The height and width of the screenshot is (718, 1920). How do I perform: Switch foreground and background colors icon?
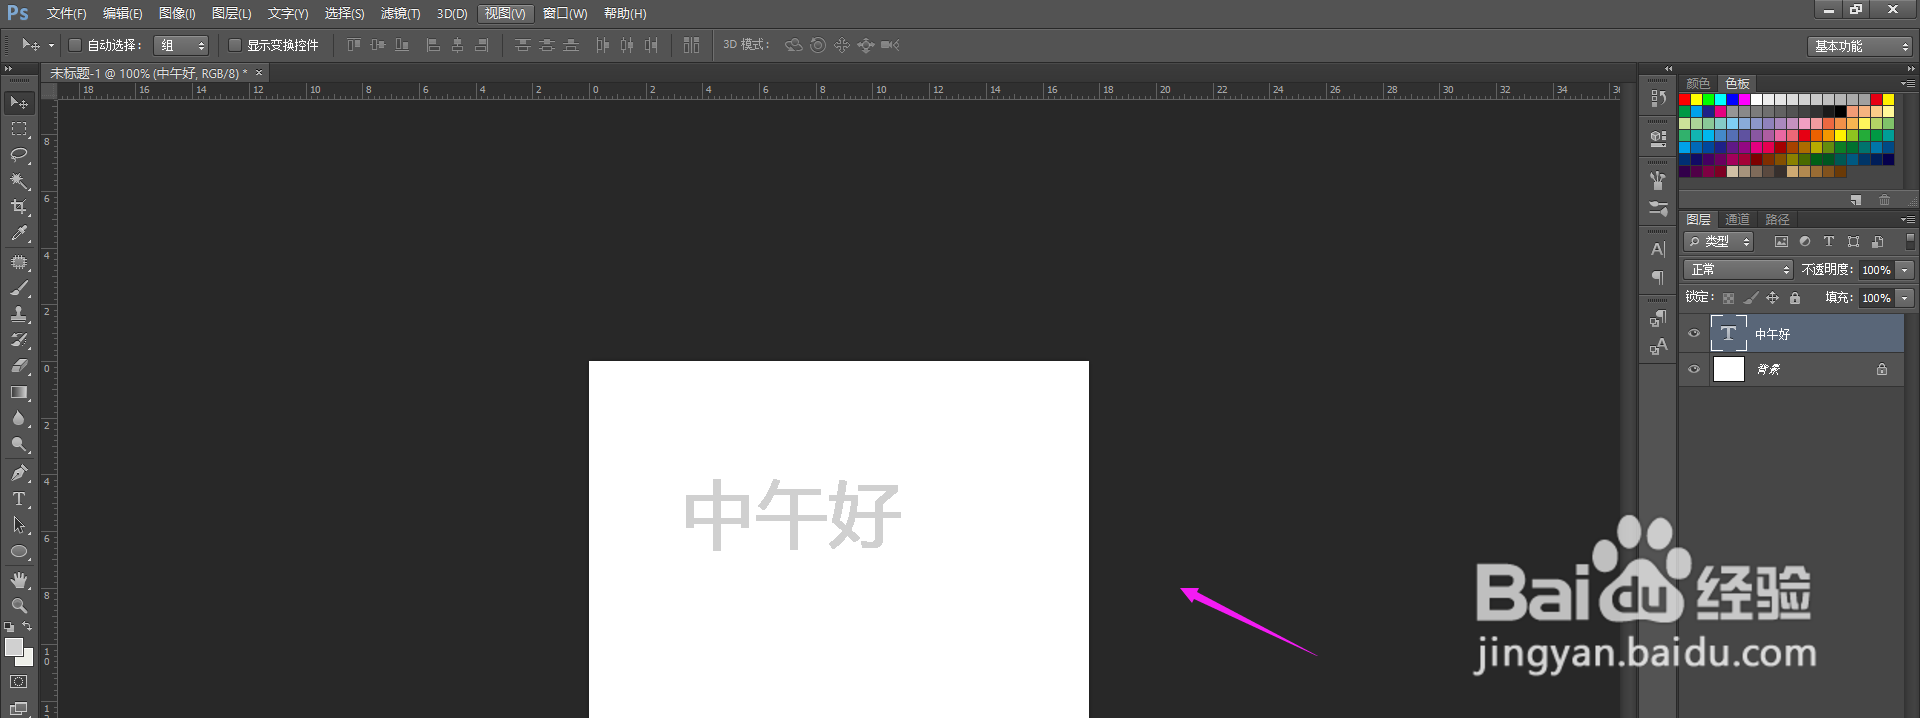28,627
